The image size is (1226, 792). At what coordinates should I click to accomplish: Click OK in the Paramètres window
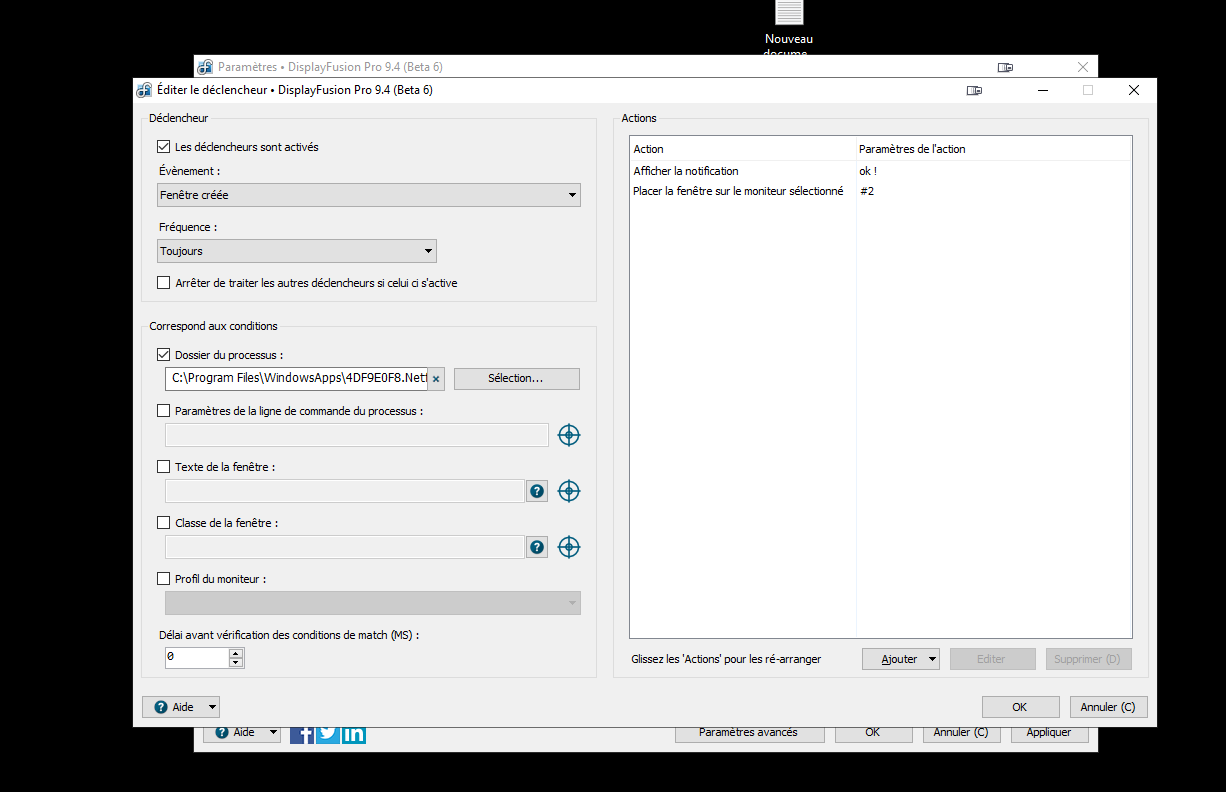(873, 733)
